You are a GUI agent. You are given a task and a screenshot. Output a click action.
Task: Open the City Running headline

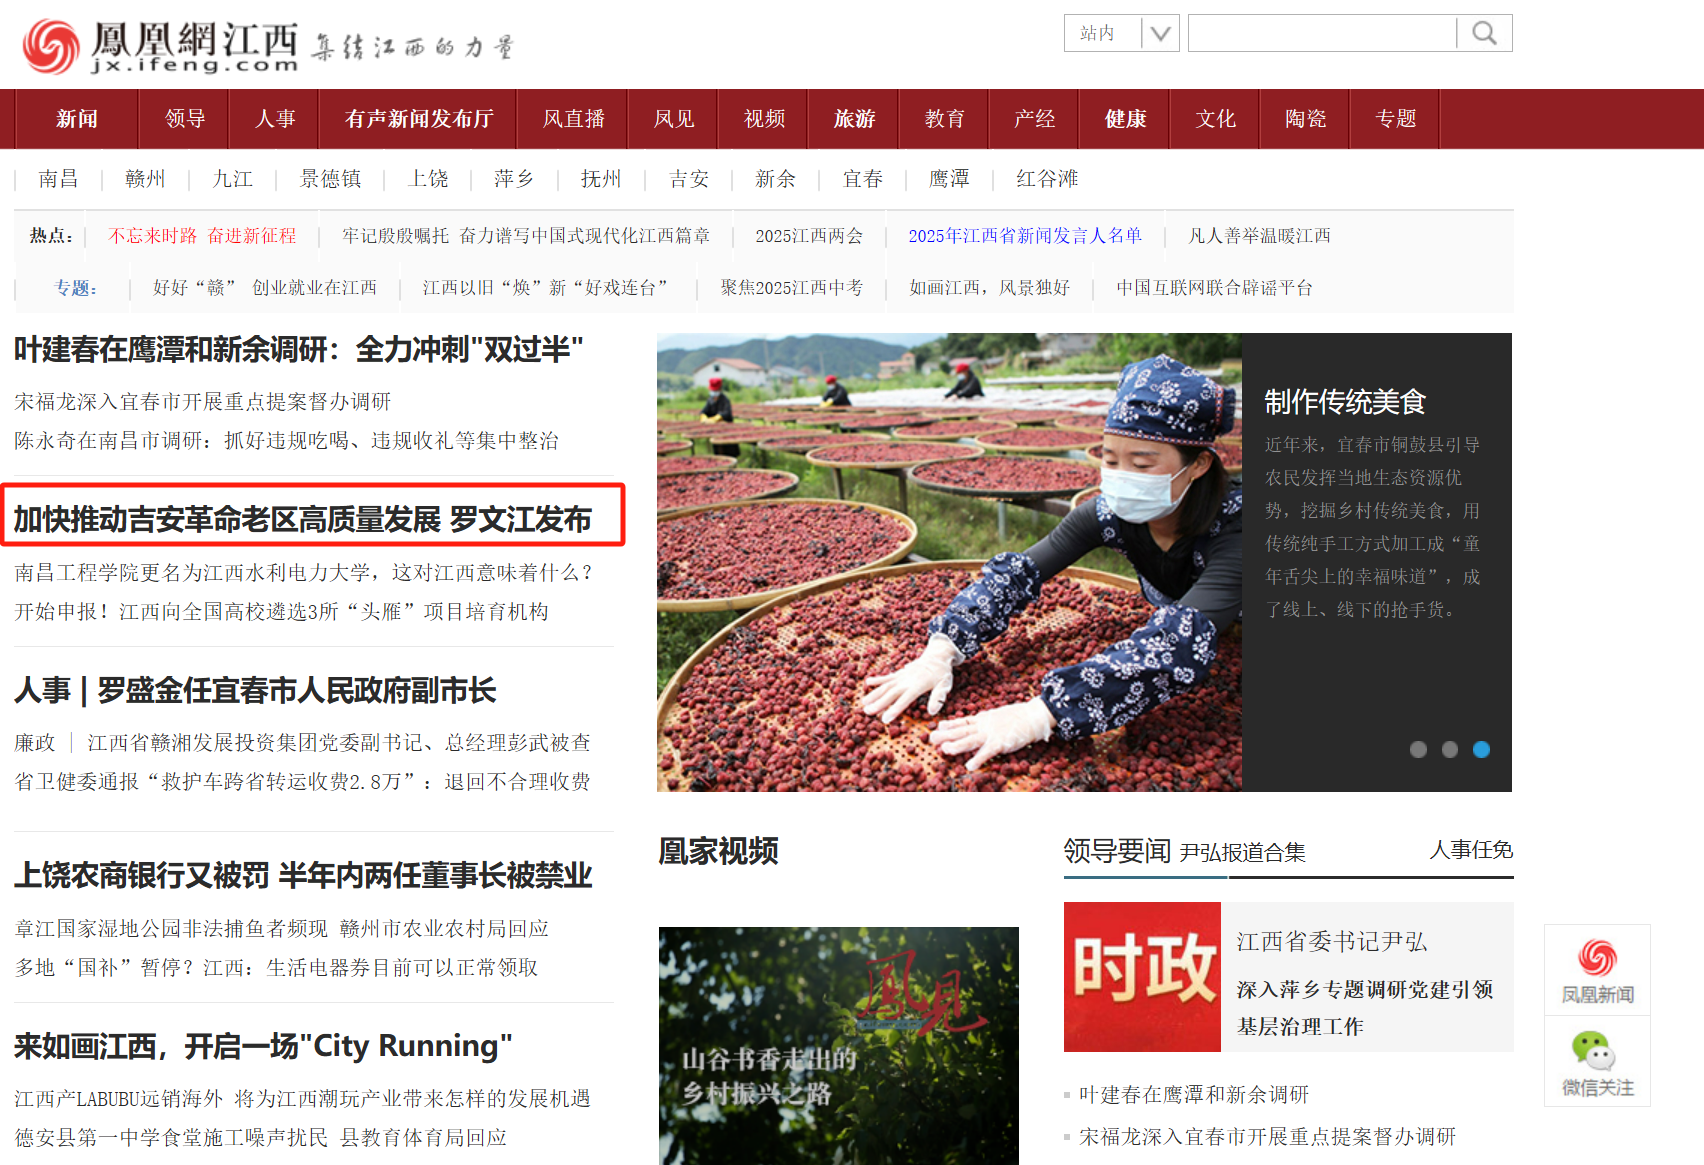click(x=263, y=1046)
